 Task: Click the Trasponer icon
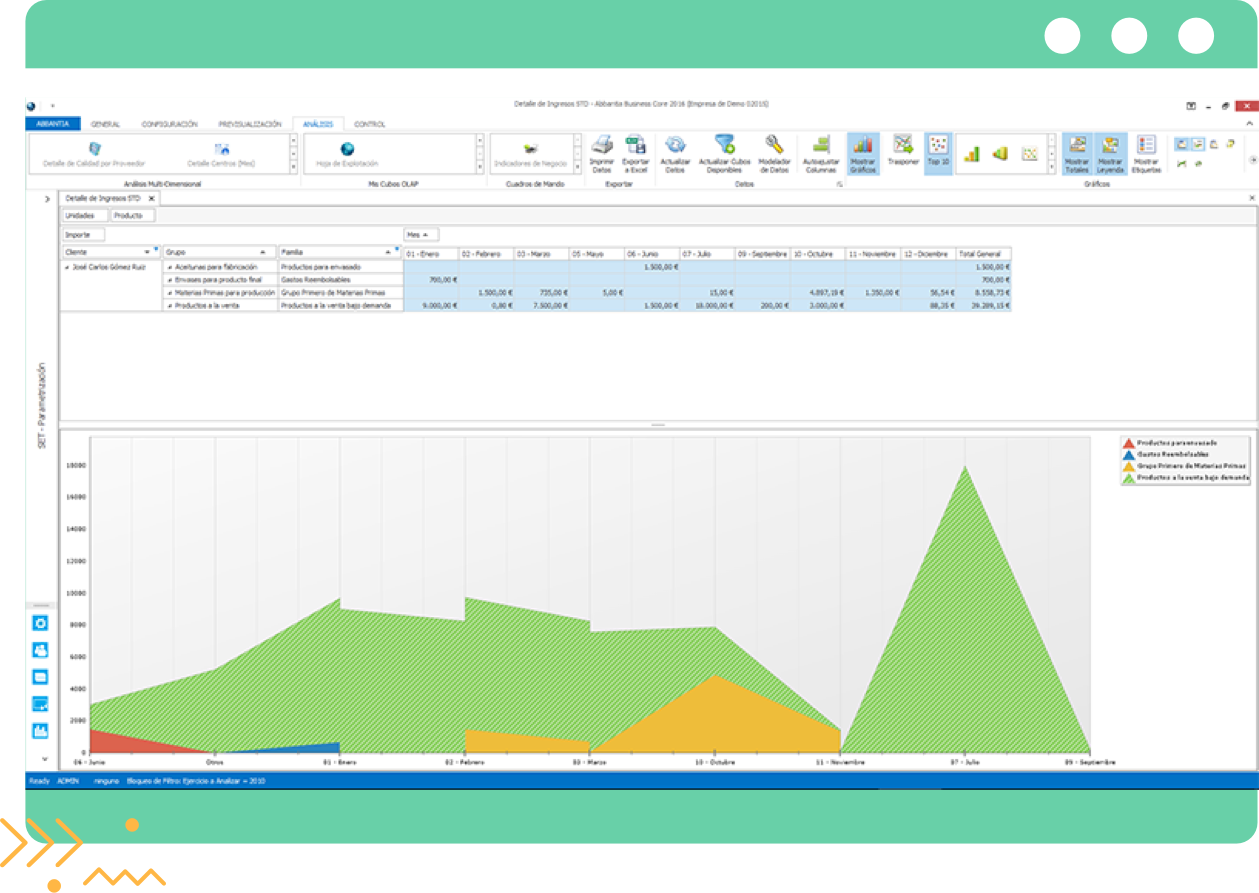pyautogui.click(x=903, y=146)
